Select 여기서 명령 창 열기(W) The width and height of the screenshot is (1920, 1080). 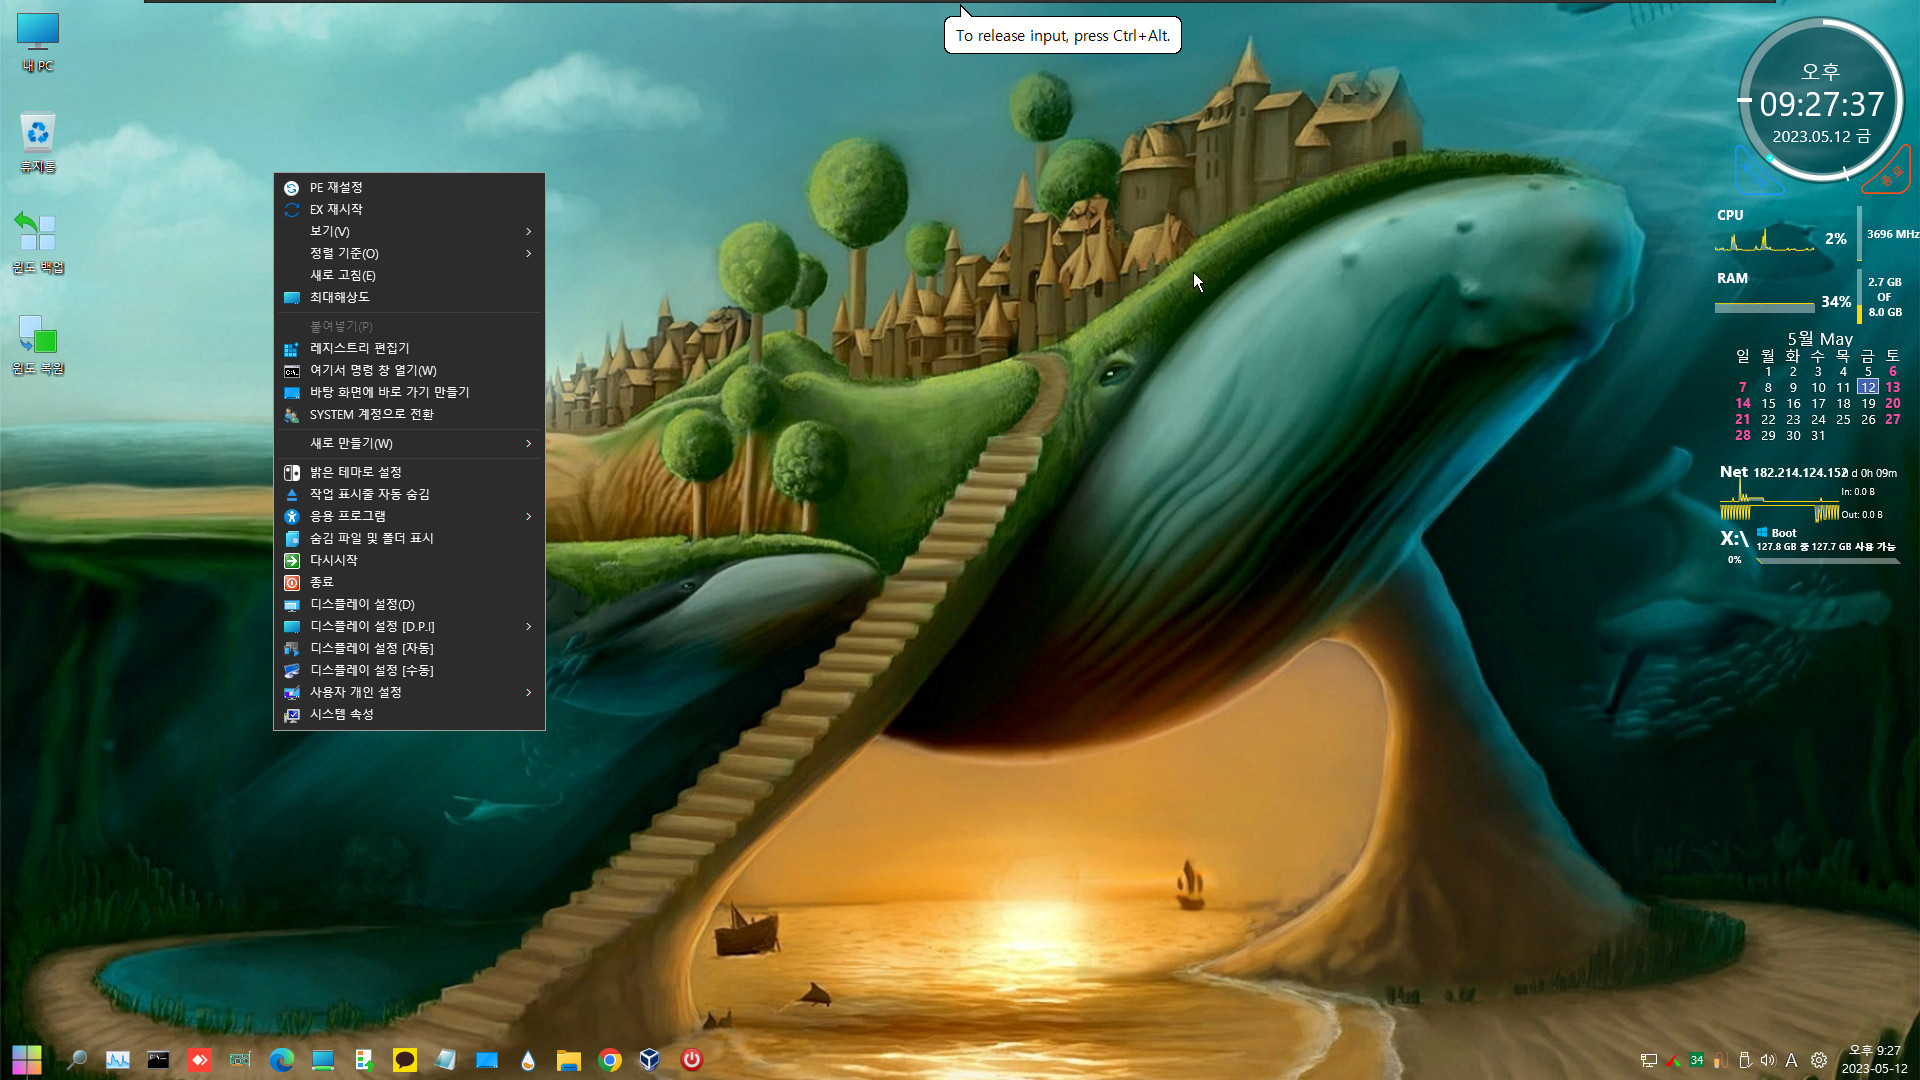coord(409,370)
